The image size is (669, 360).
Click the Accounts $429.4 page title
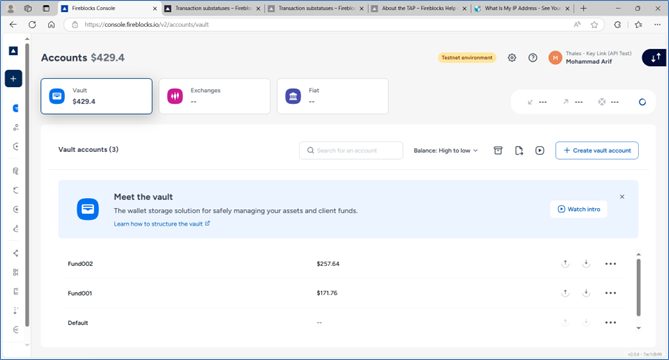coord(83,58)
